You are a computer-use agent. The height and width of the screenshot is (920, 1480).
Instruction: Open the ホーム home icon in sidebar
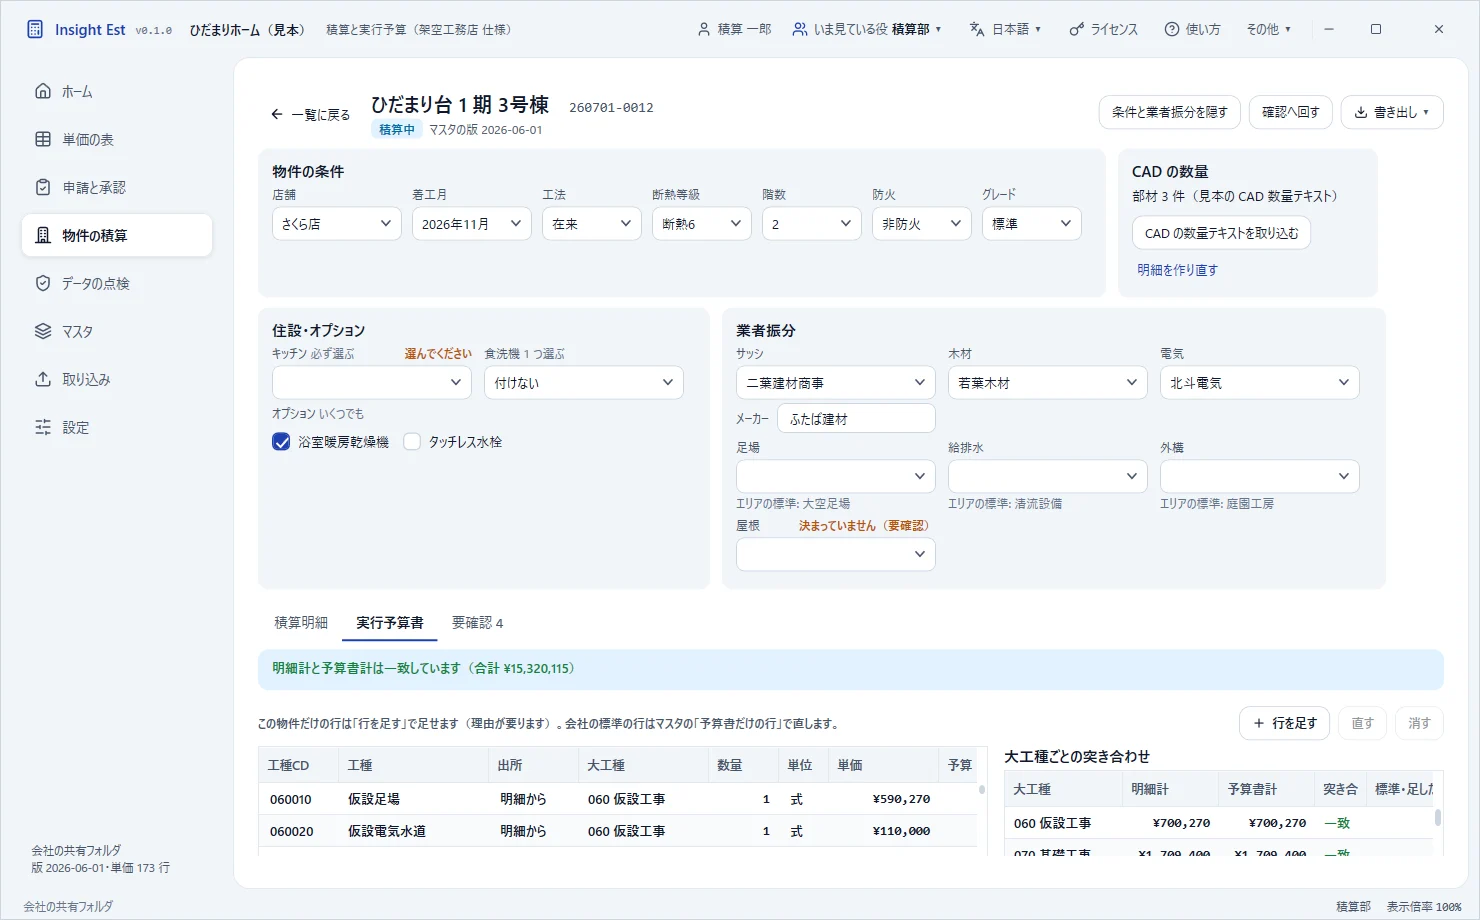tap(43, 91)
